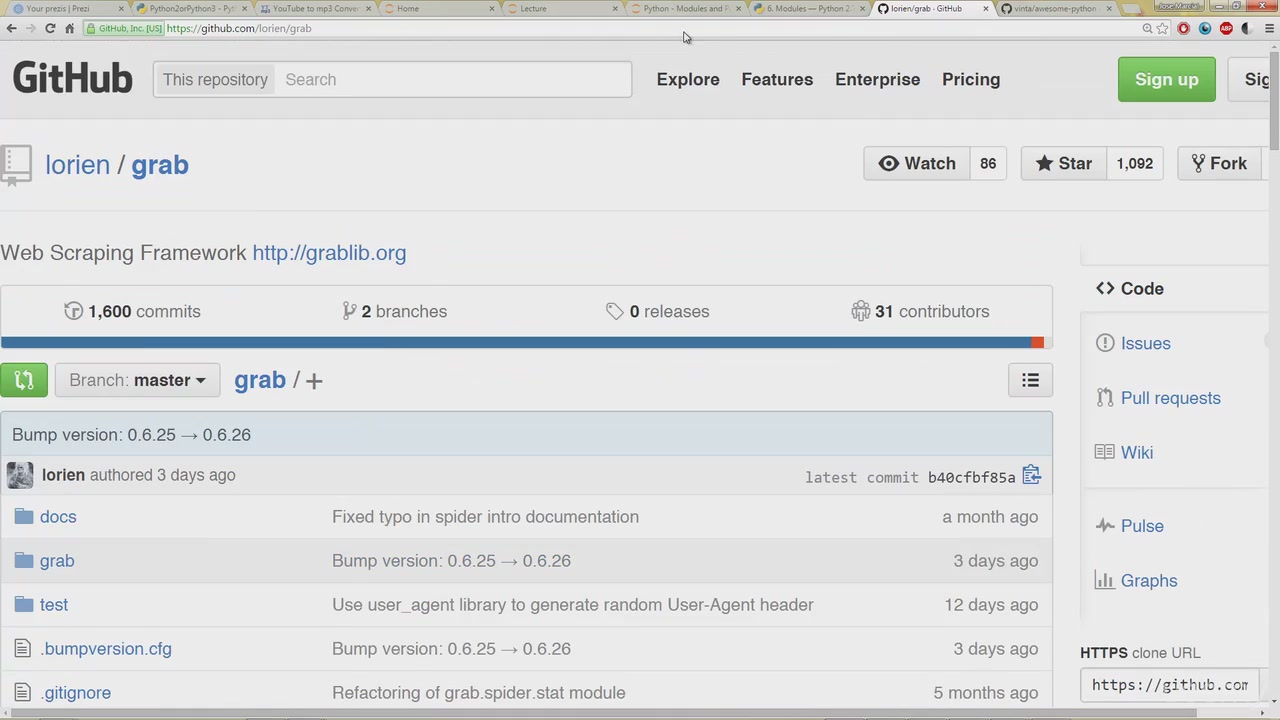Open the 'Fixed typo in spider intro documentation' commit
The width and height of the screenshot is (1280, 720).
[485, 517]
